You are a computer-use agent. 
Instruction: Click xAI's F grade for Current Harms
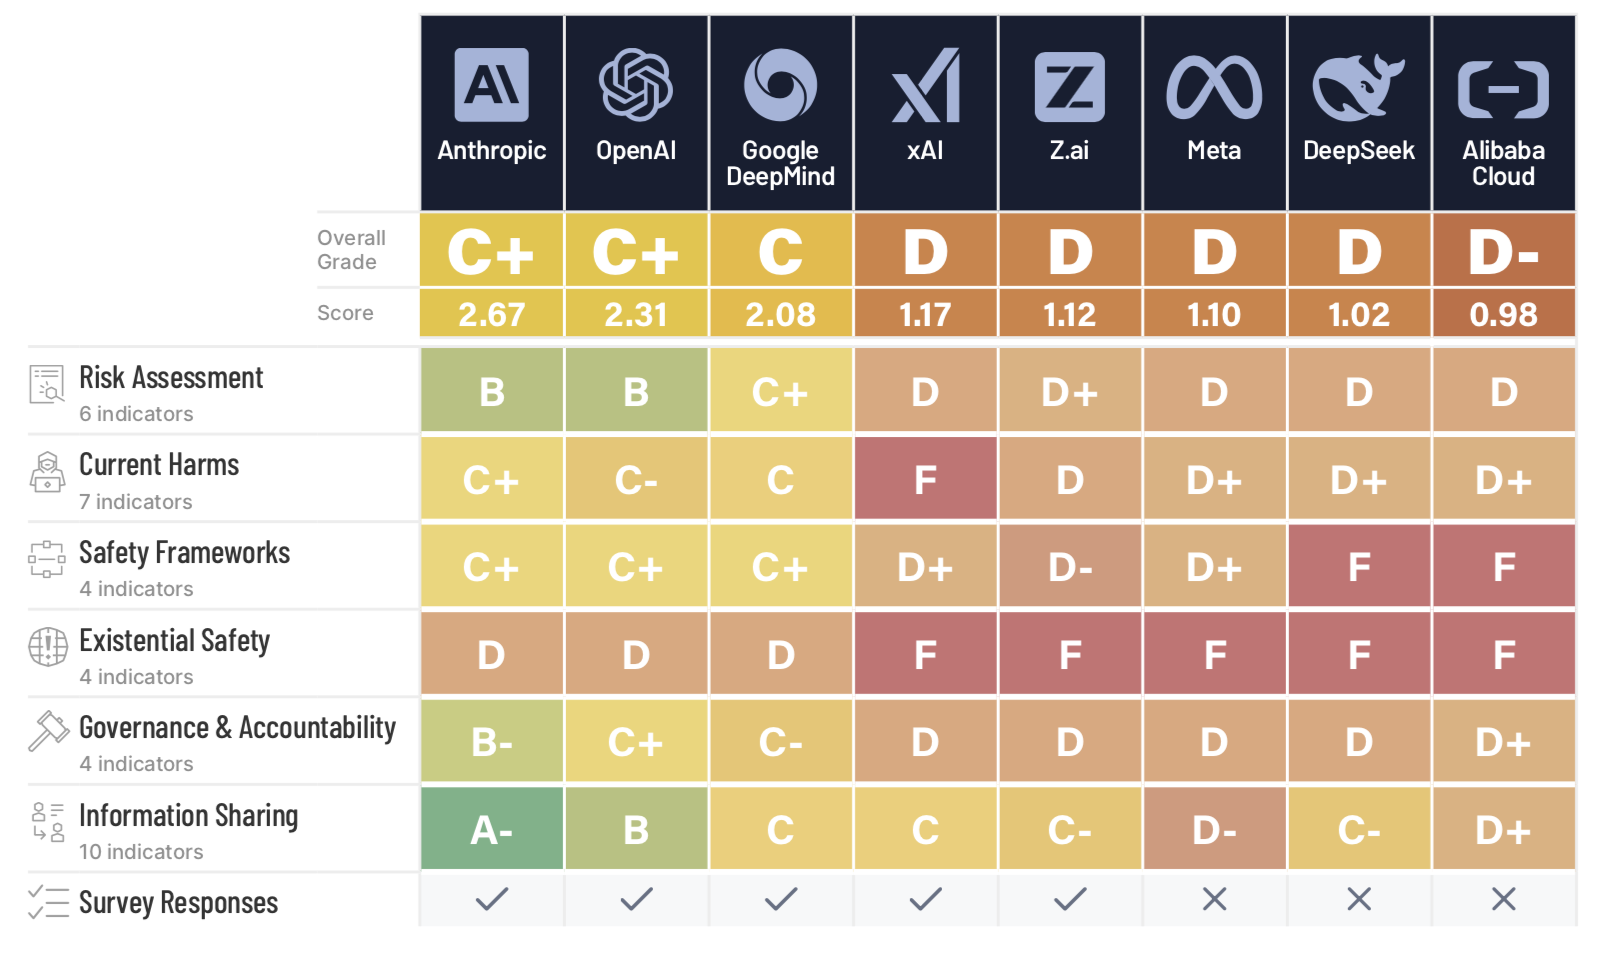[x=925, y=479]
